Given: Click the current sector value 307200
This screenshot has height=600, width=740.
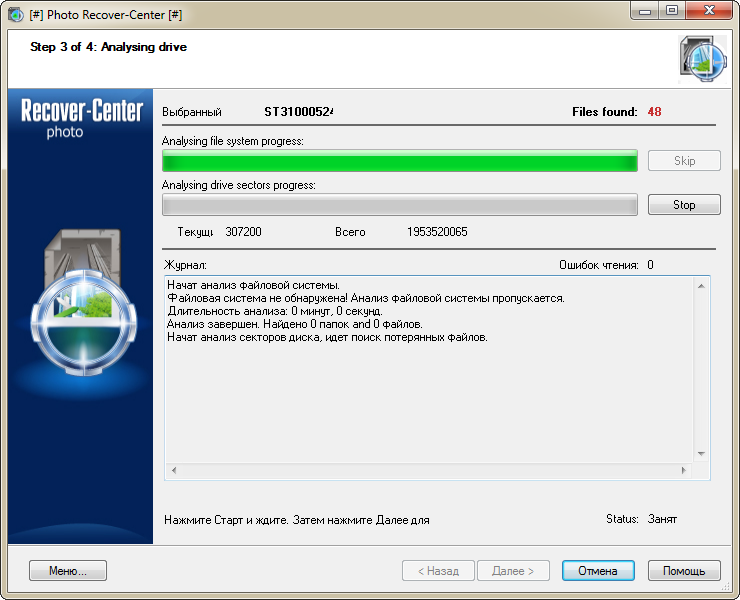Looking at the screenshot, I should click(x=243, y=232).
